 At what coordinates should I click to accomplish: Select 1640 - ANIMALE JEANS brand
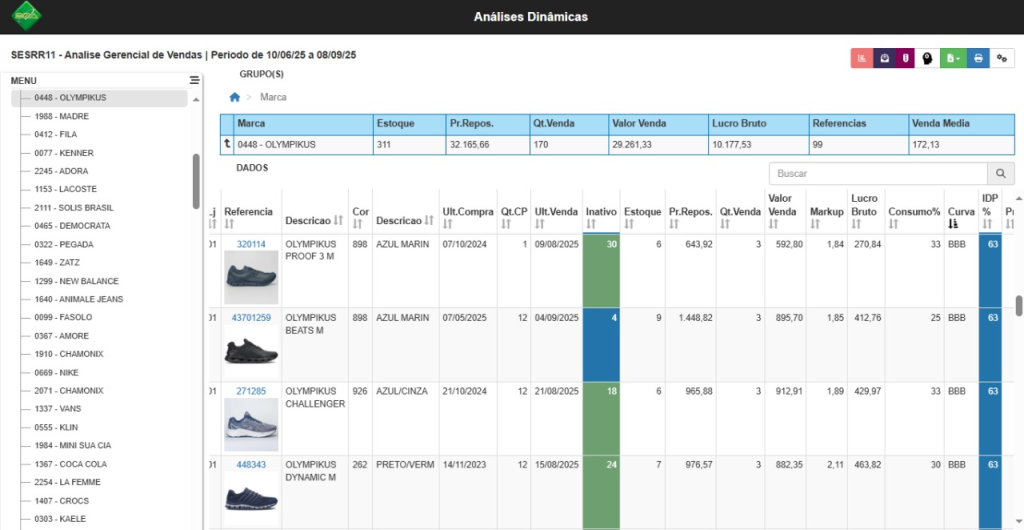click(78, 300)
